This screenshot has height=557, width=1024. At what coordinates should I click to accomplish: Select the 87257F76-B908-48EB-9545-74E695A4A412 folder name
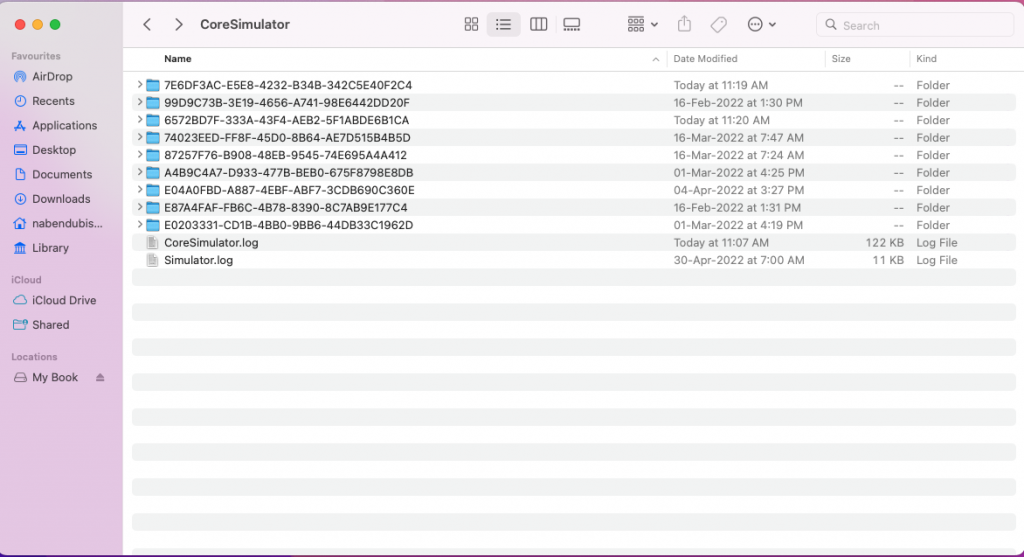pyautogui.click(x=285, y=155)
